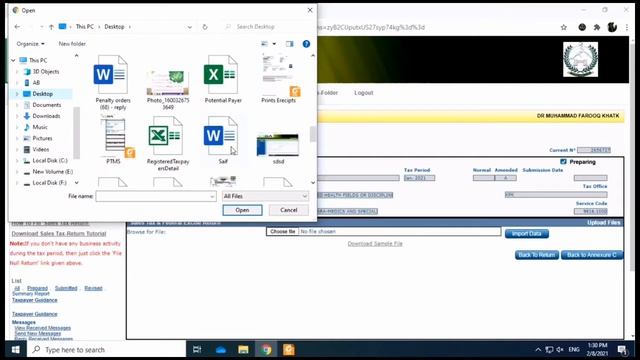
Task: Go back in the Open dialog
Action: [17, 27]
